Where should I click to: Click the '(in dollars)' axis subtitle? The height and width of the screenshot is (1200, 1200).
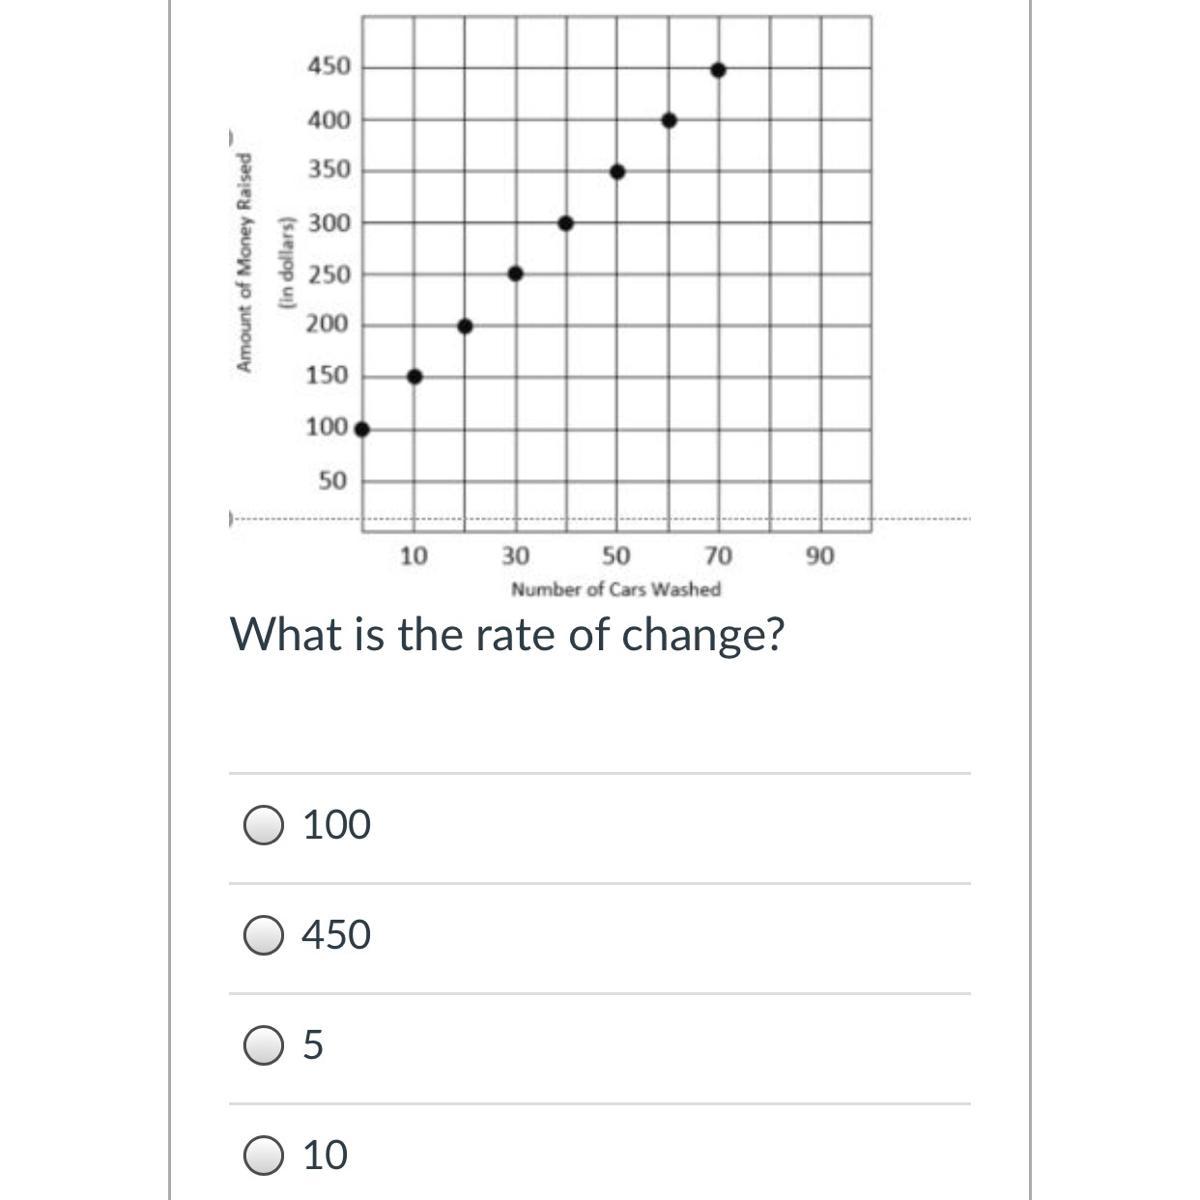pyautogui.click(x=288, y=262)
